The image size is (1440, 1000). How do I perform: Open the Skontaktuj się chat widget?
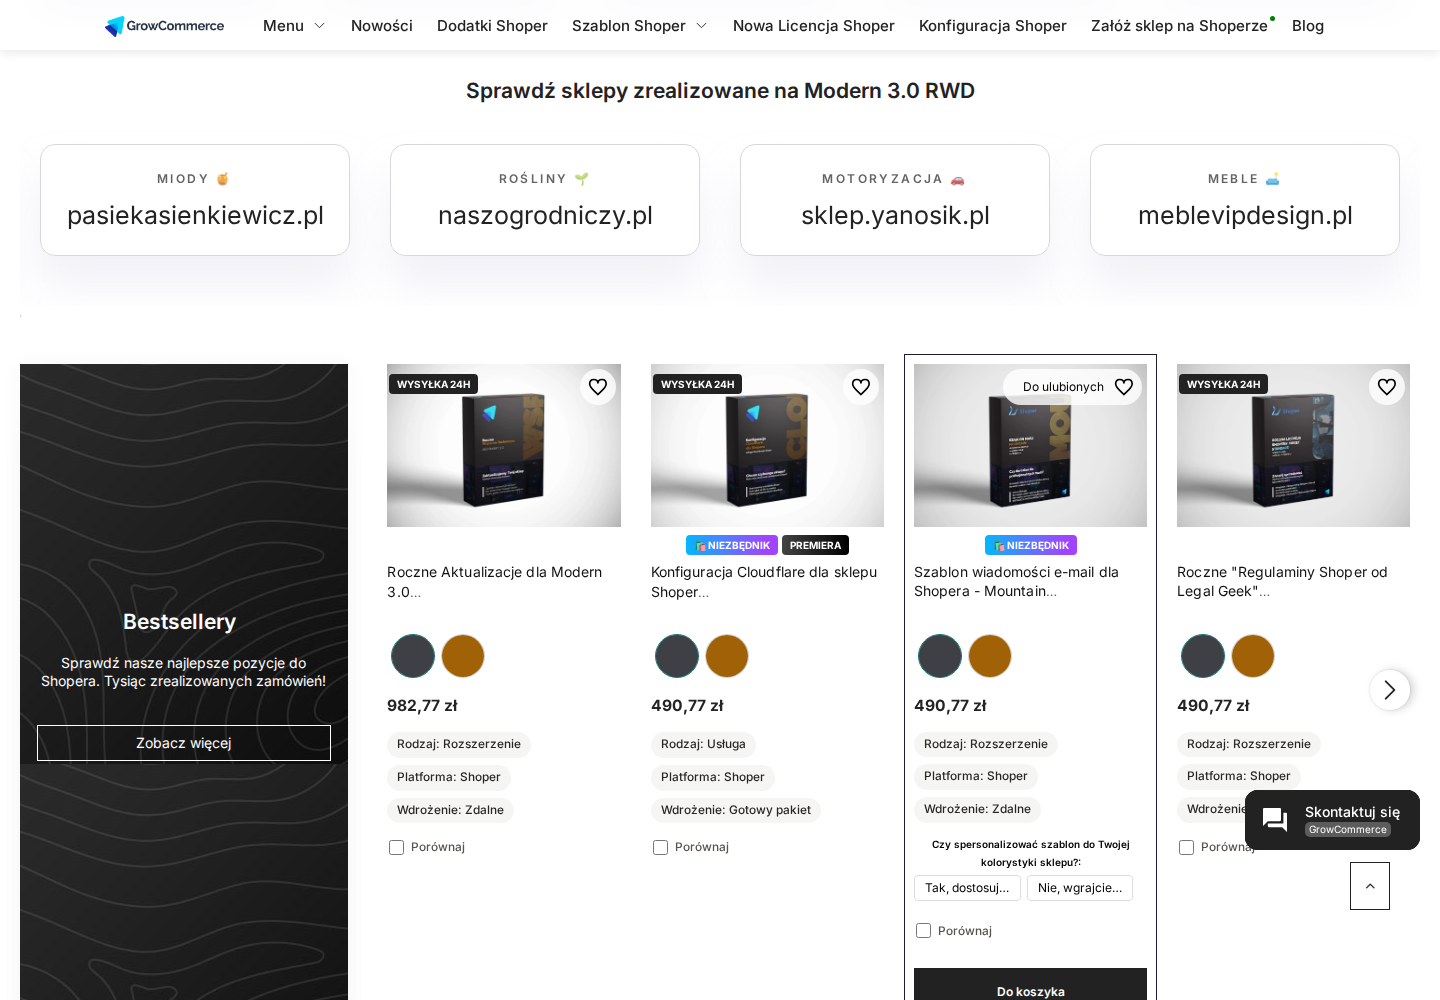(x=1332, y=820)
